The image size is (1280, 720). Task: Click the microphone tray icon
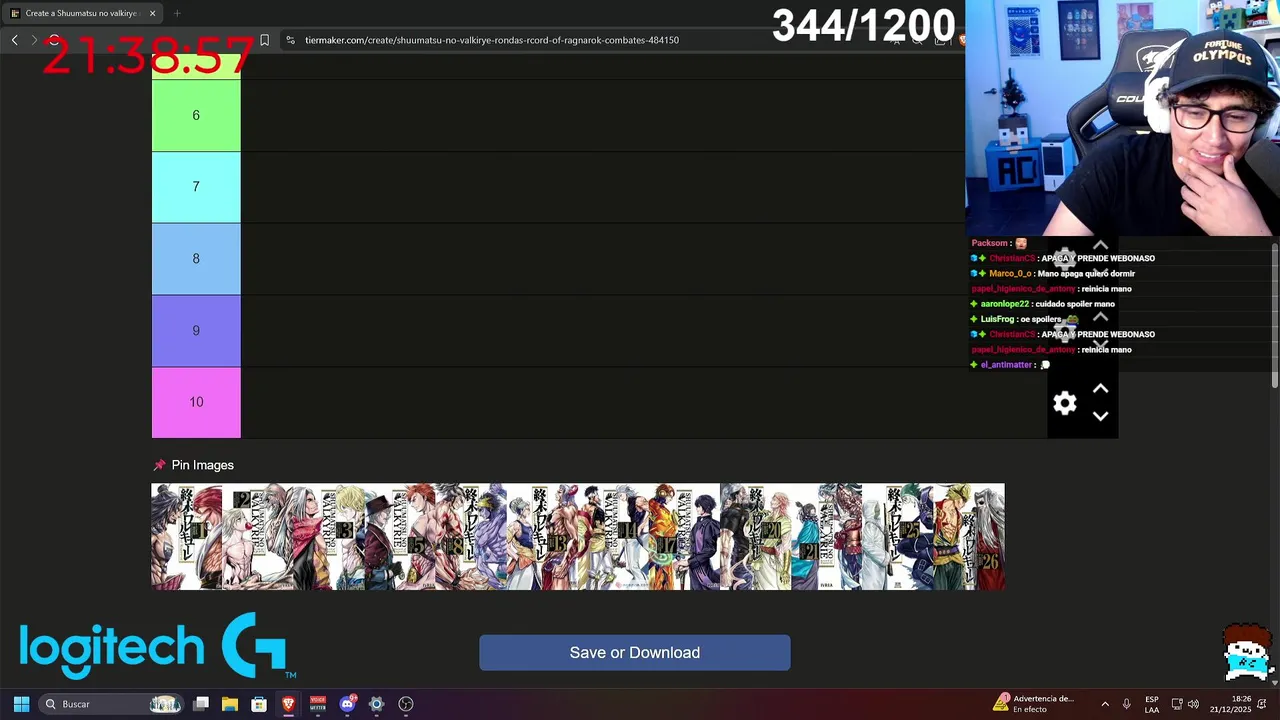point(1126,704)
